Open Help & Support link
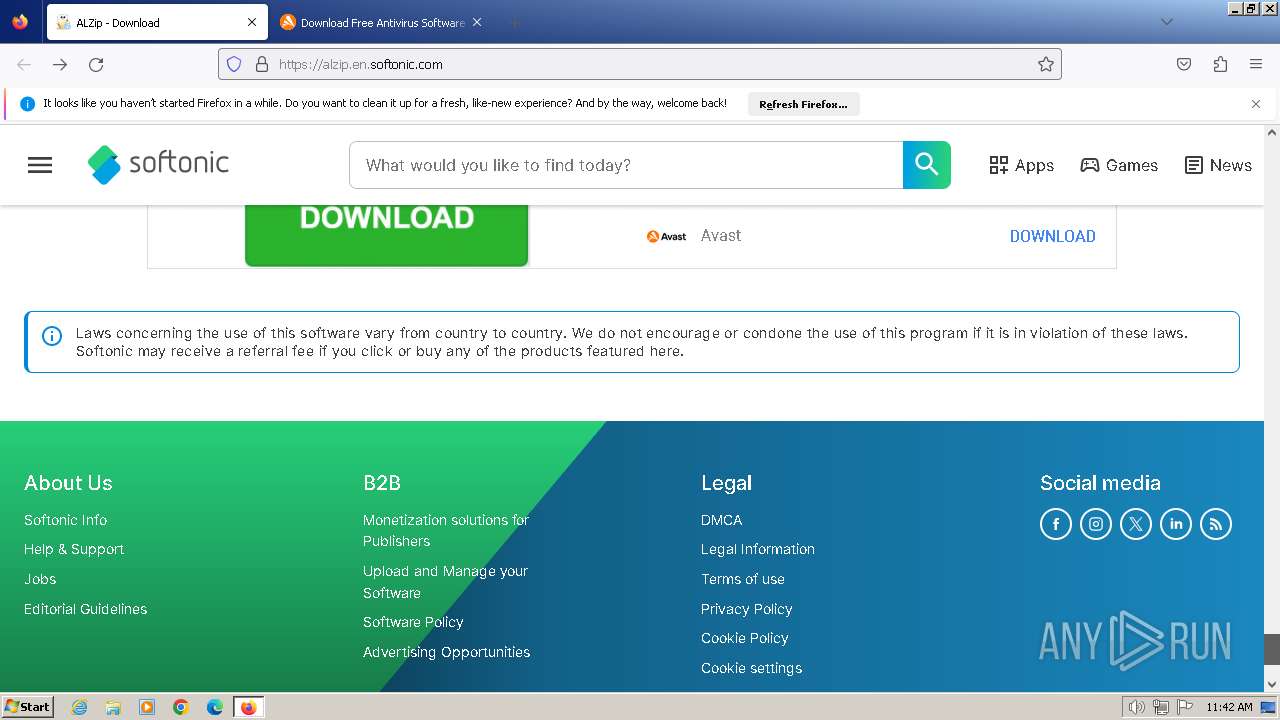 tap(74, 549)
